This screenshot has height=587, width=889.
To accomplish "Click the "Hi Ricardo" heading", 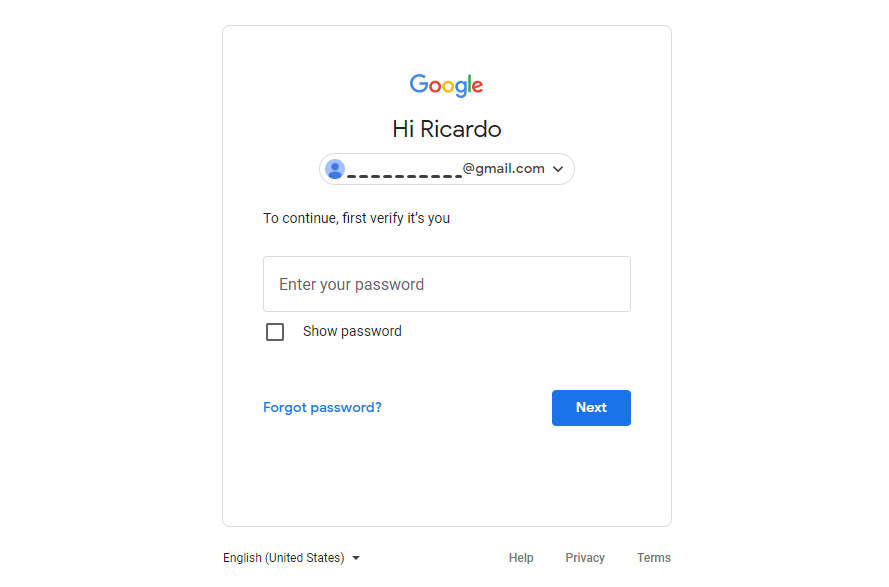I will tap(446, 129).
